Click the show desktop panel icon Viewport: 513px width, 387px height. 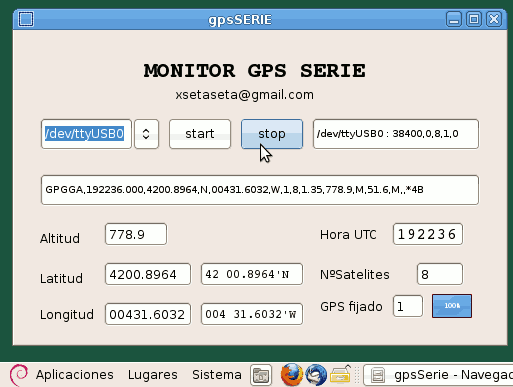(261, 375)
